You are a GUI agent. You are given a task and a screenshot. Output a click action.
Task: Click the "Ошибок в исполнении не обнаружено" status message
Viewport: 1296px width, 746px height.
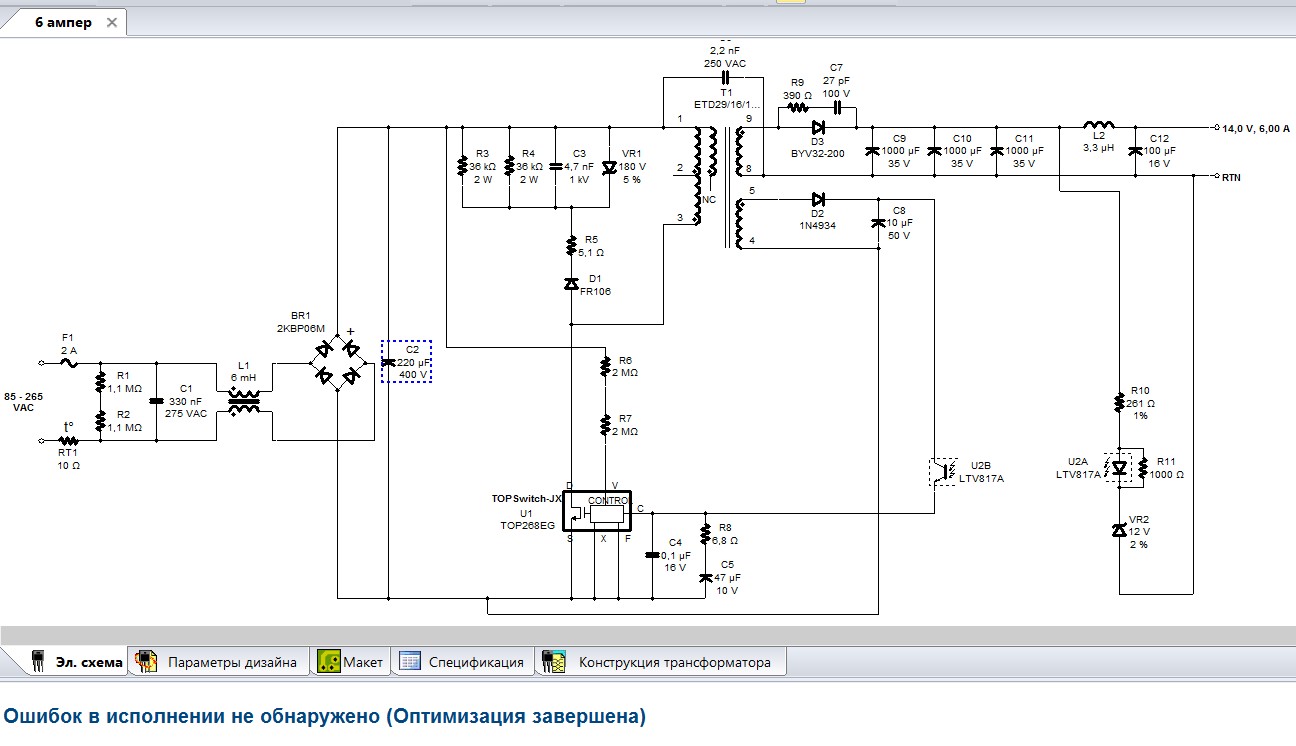pyautogui.click(x=325, y=717)
